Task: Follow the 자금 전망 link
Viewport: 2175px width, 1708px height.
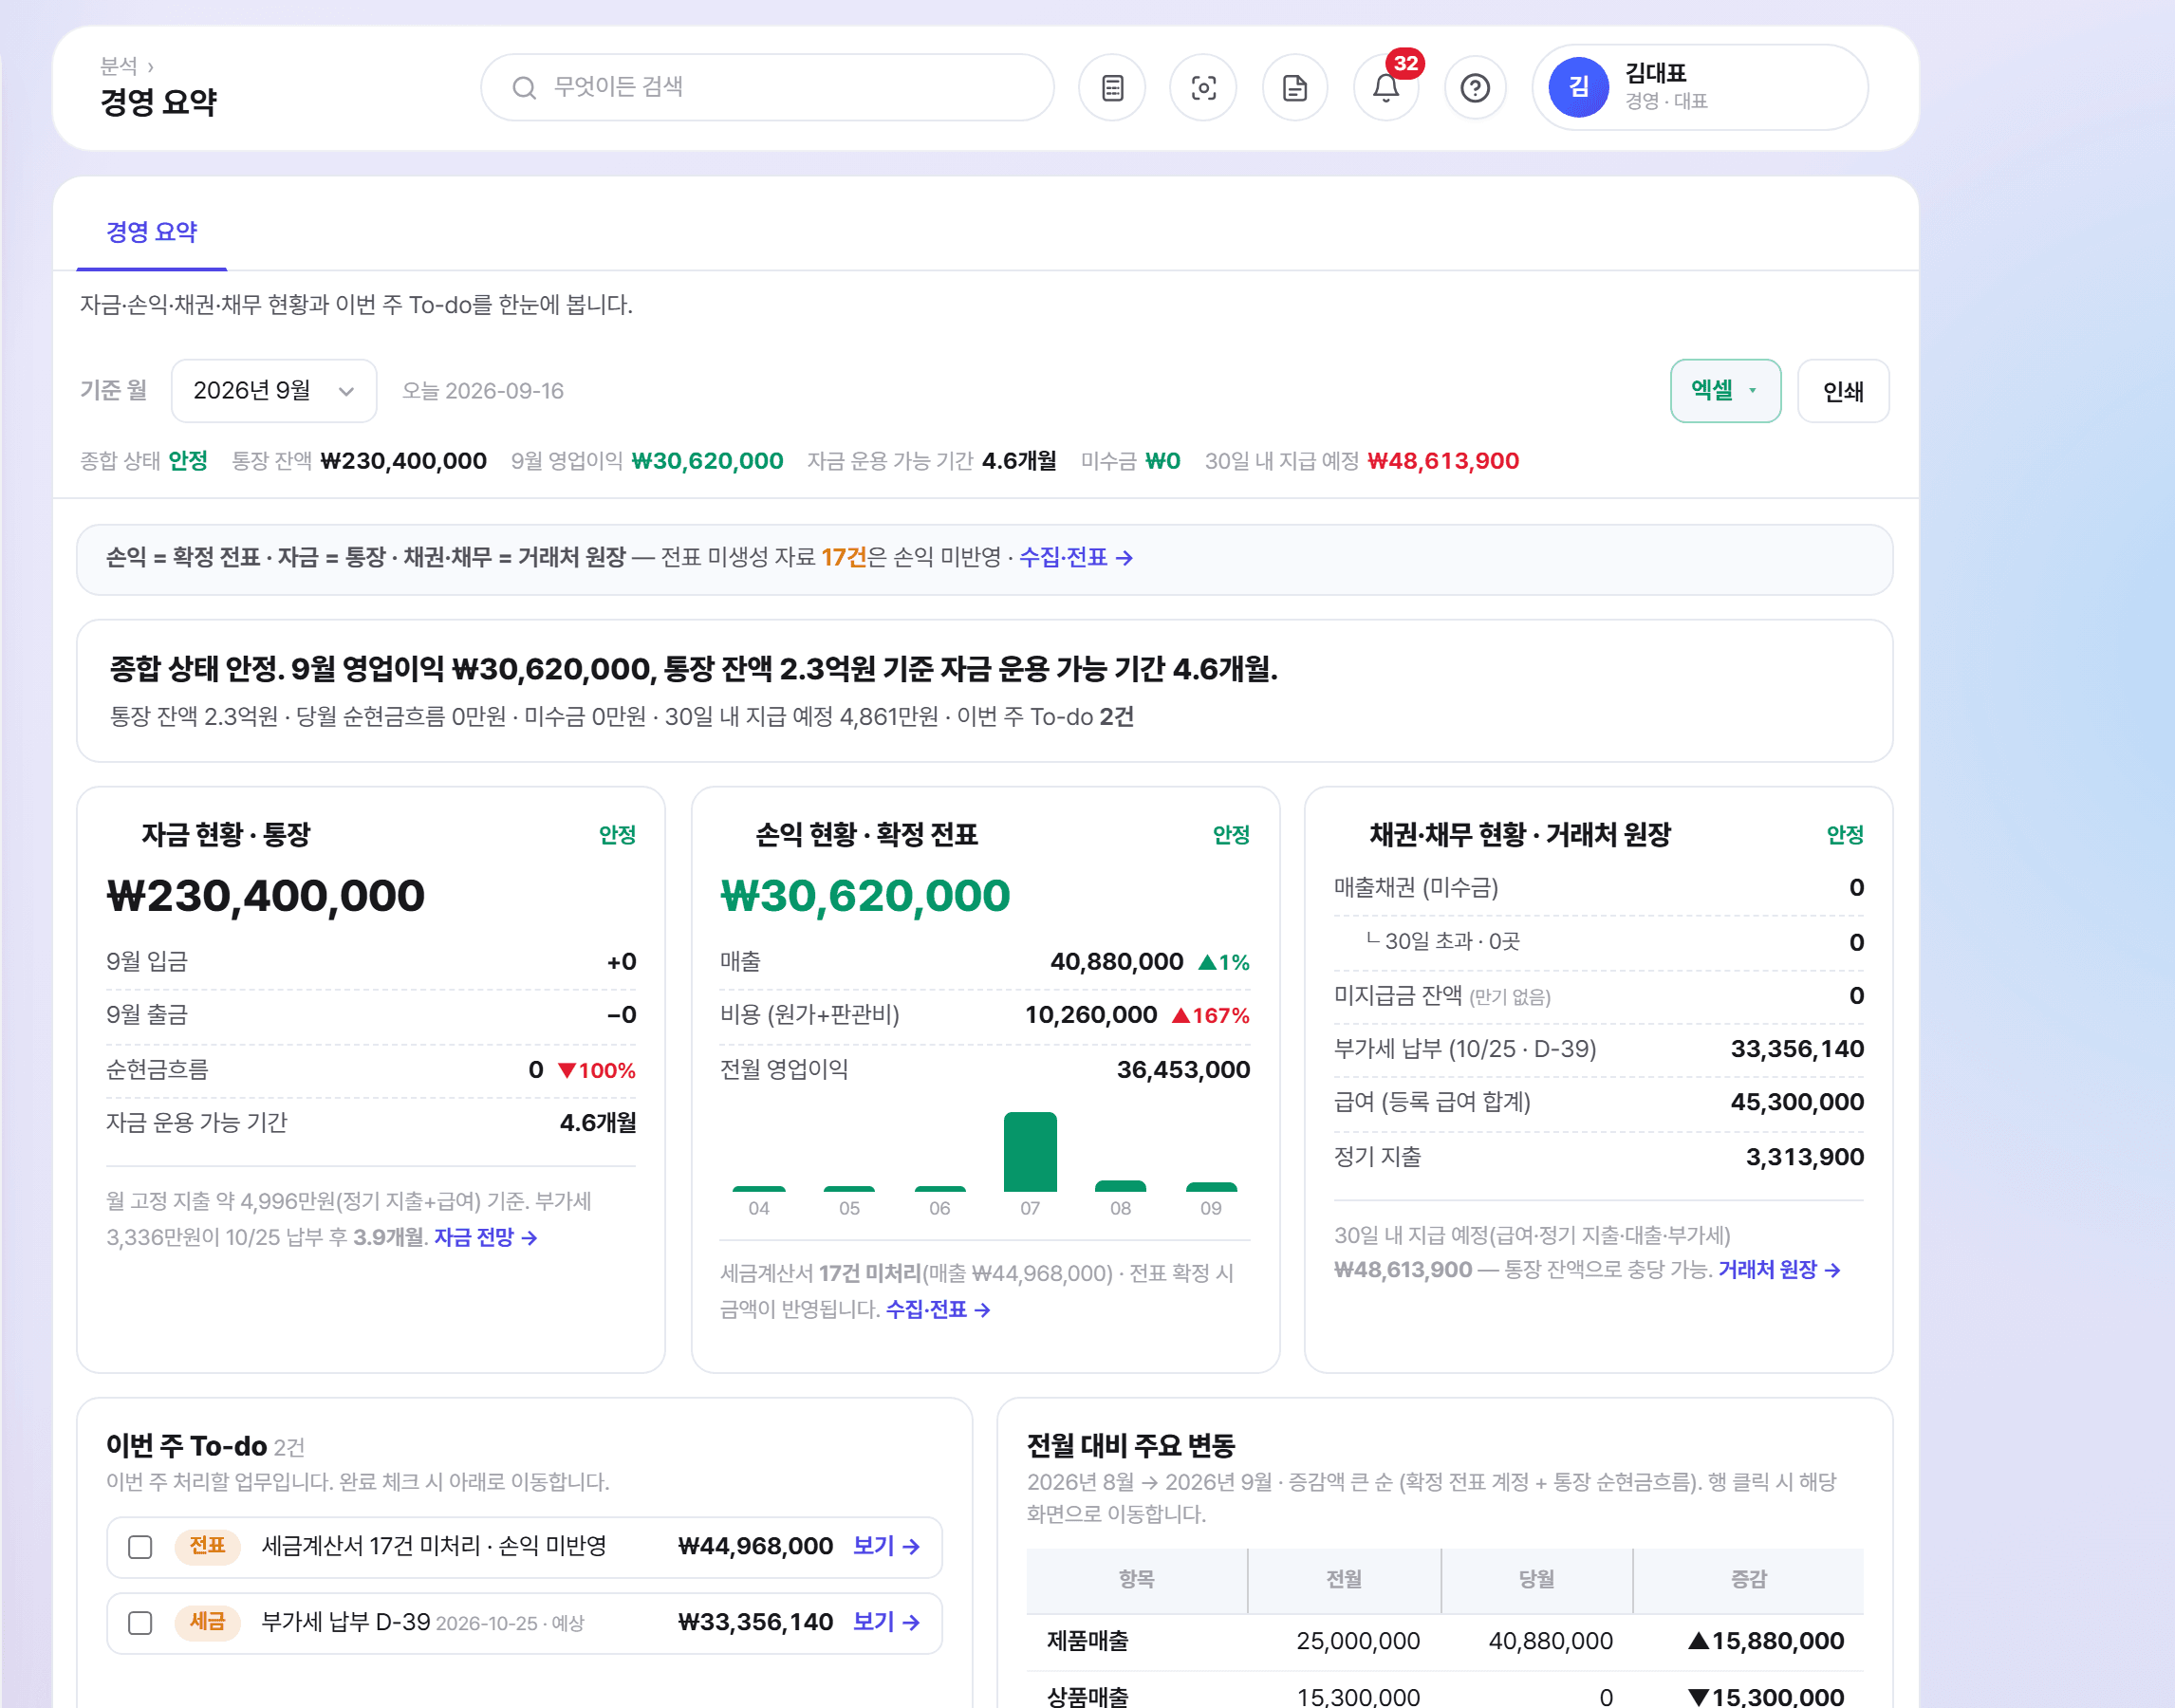Action: [486, 1237]
